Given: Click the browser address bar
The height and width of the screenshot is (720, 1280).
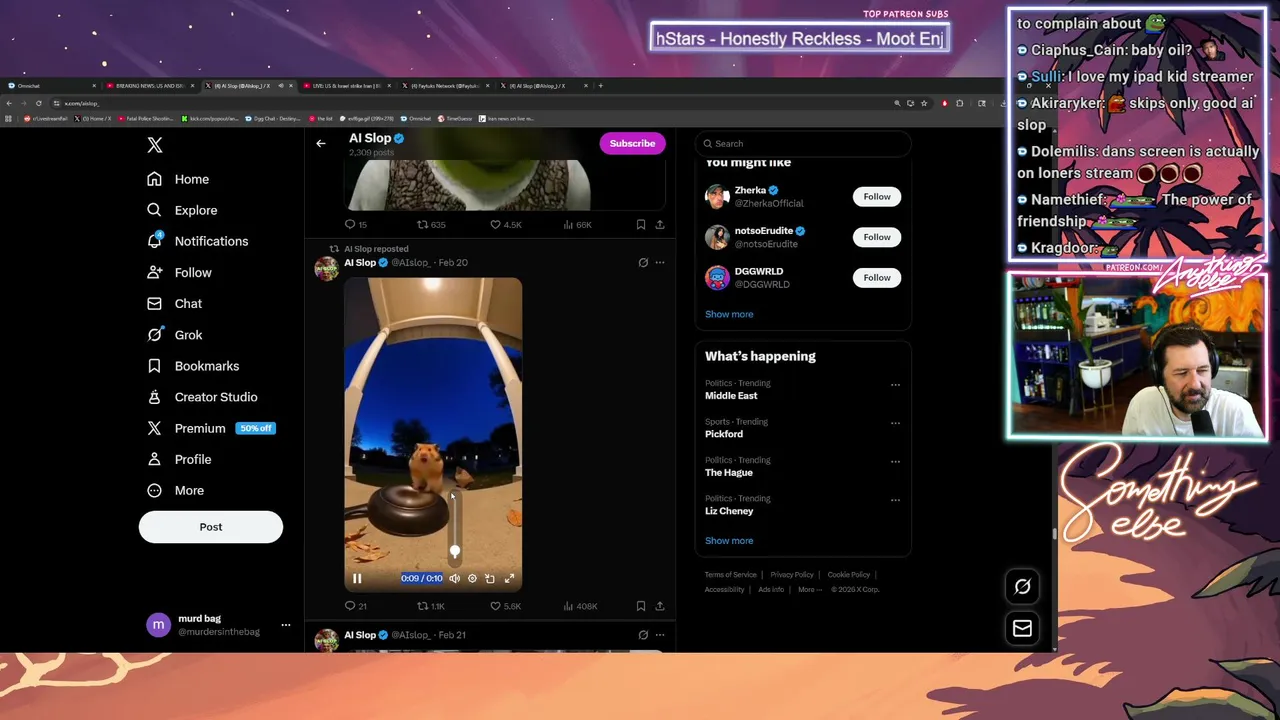Looking at the screenshot, I should pyautogui.click(x=470, y=103).
